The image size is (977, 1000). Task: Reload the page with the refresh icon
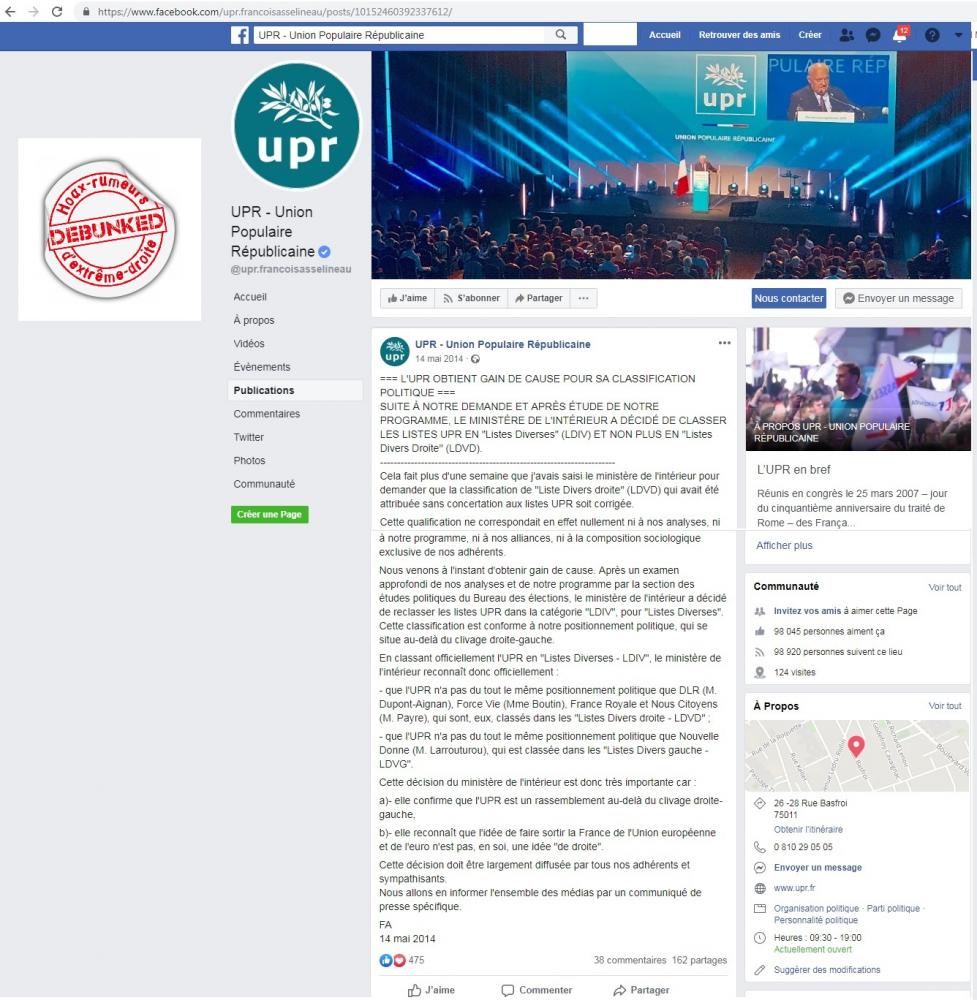(57, 11)
